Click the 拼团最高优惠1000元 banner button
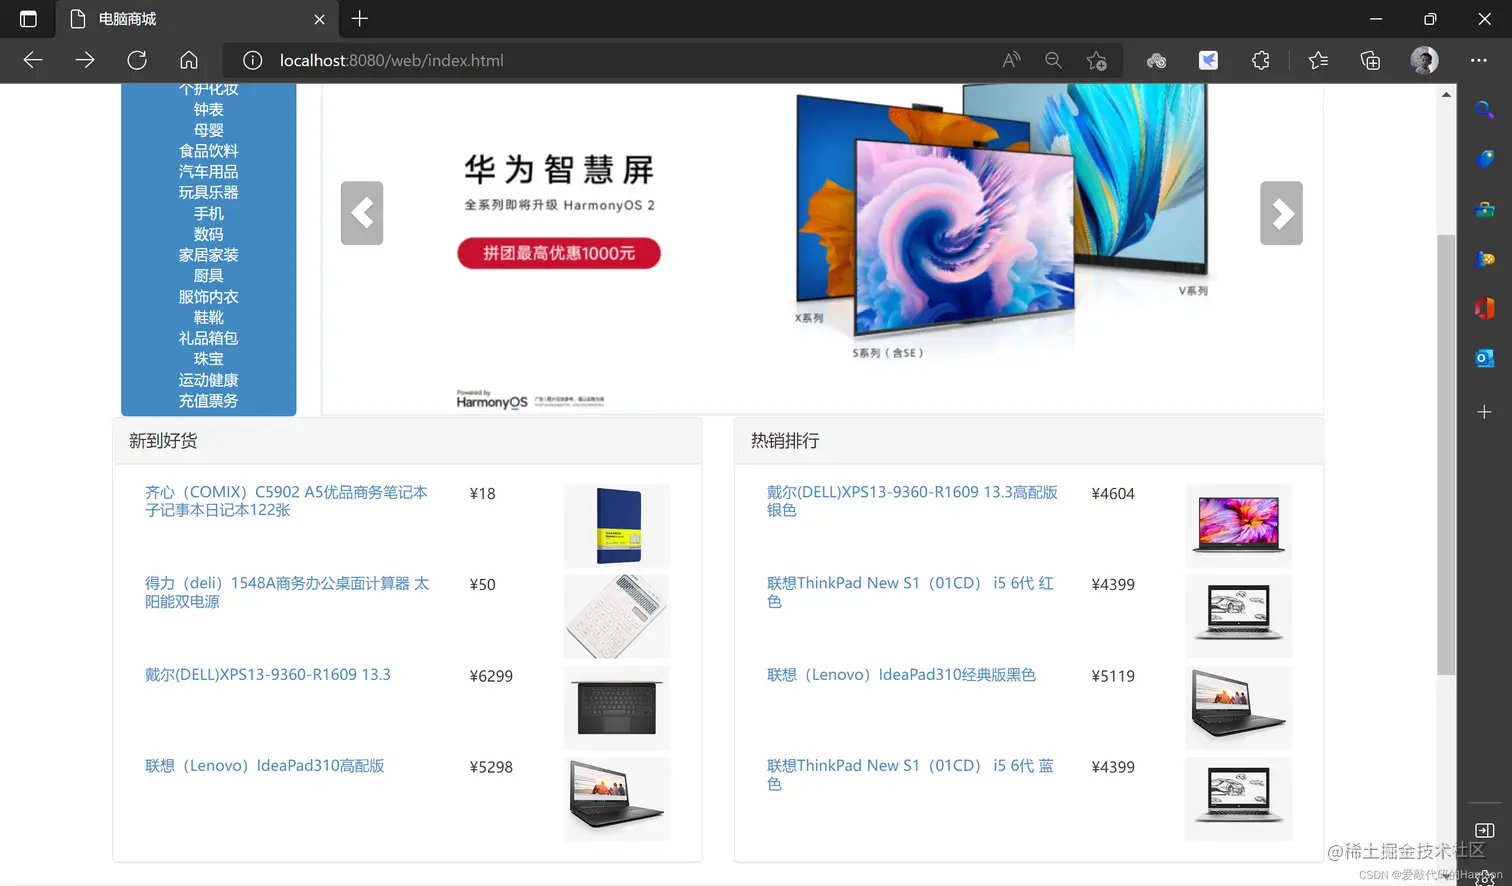Screen dimensions: 1512x886 (558, 253)
